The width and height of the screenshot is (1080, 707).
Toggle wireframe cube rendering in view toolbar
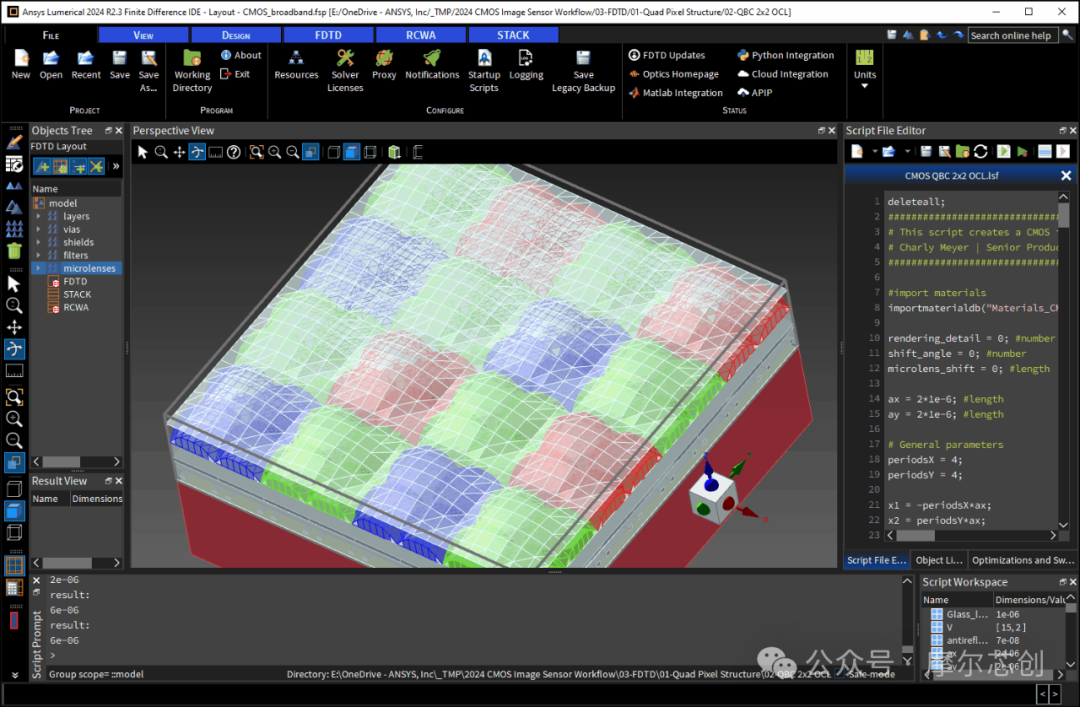[x=334, y=152]
